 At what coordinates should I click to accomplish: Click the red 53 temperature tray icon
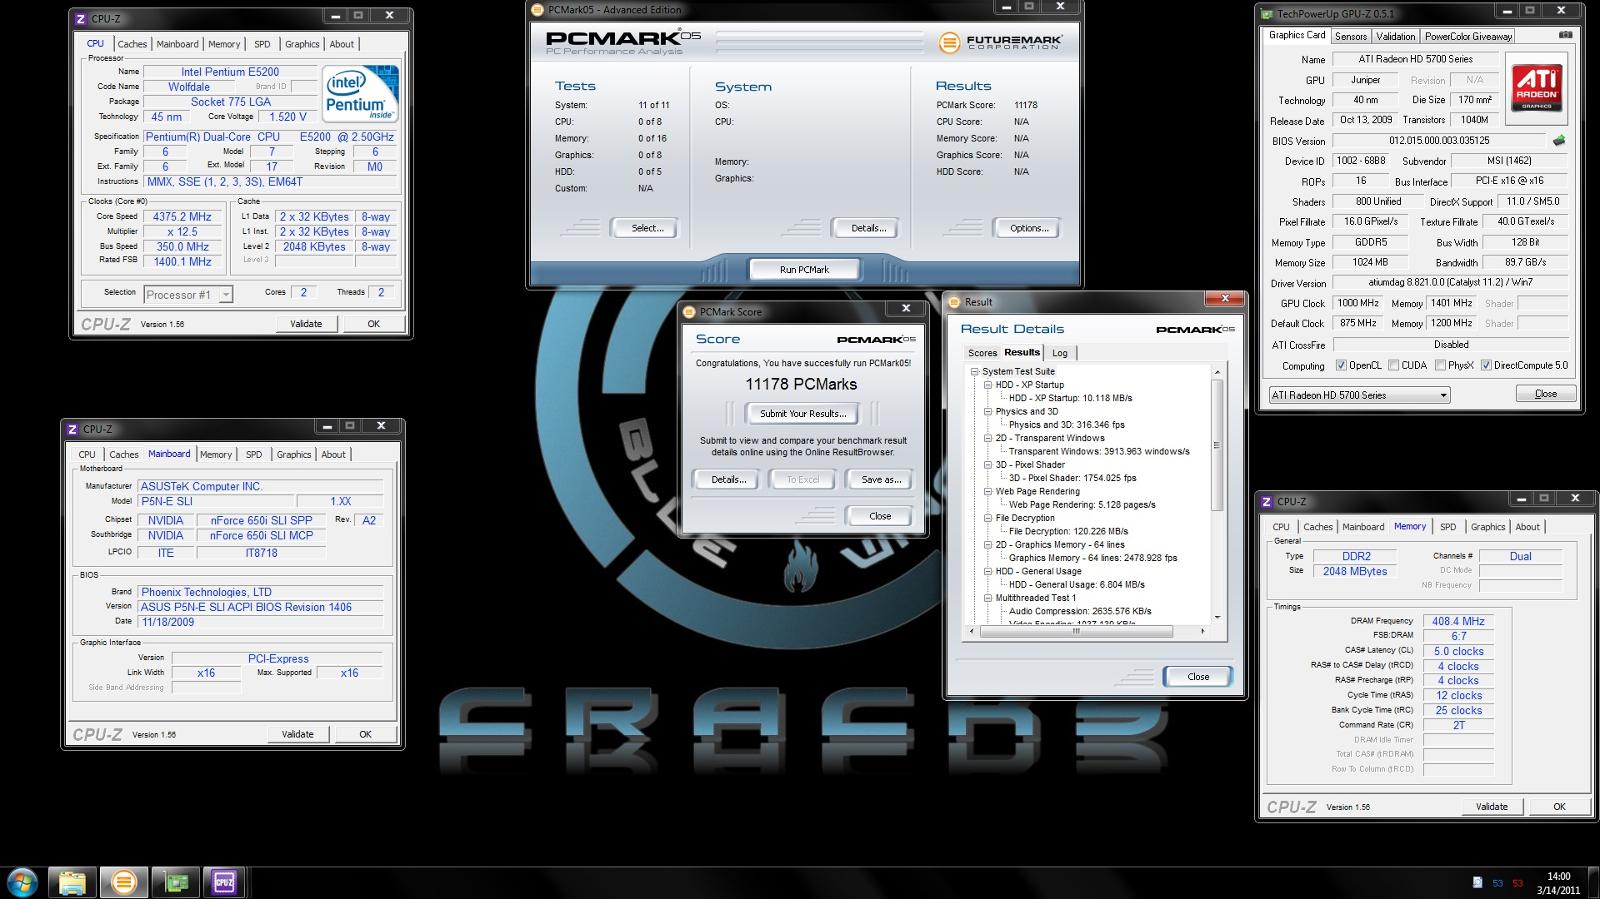click(1517, 883)
